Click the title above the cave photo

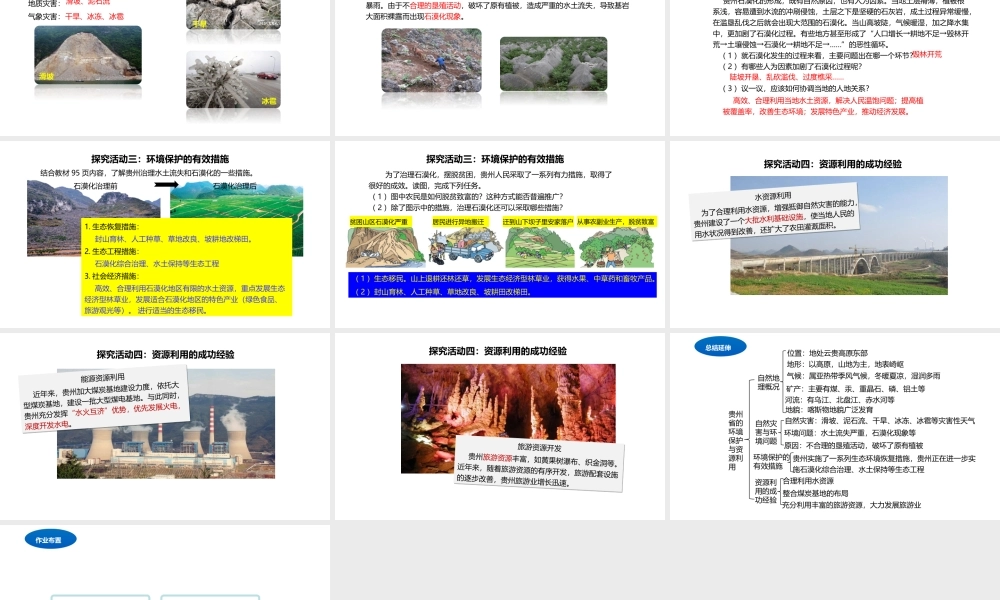coord(497,351)
